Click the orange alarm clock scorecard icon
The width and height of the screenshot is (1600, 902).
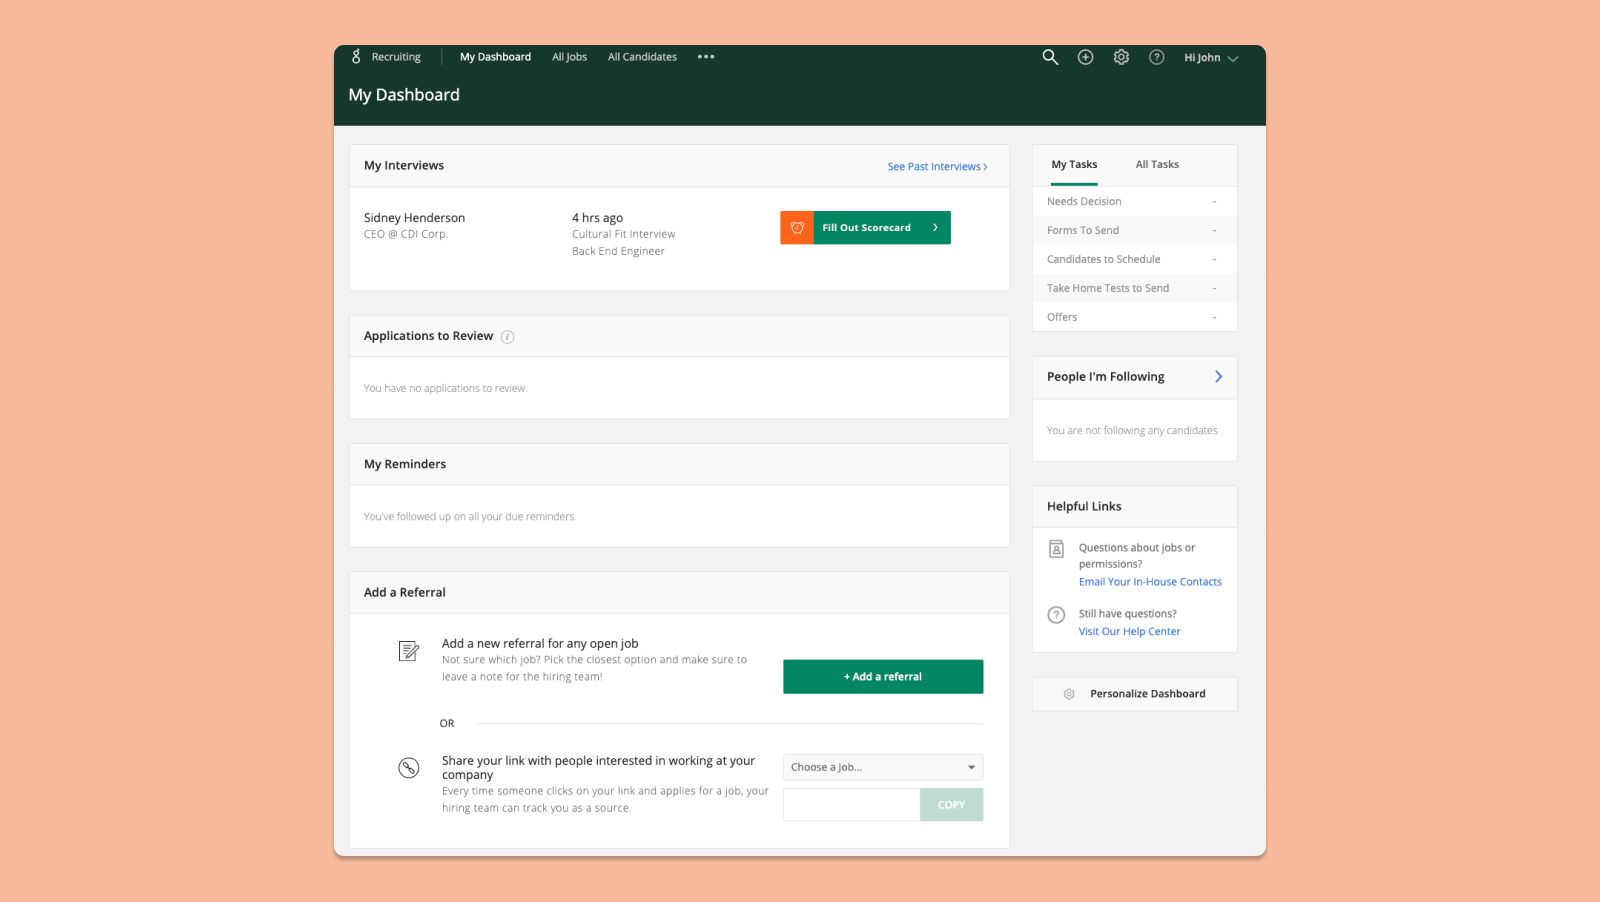click(x=797, y=228)
